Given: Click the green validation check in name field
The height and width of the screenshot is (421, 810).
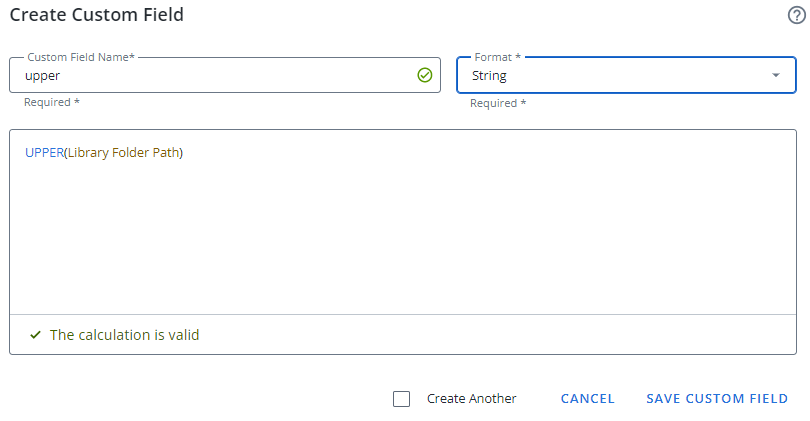Looking at the screenshot, I should coord(424,75).
